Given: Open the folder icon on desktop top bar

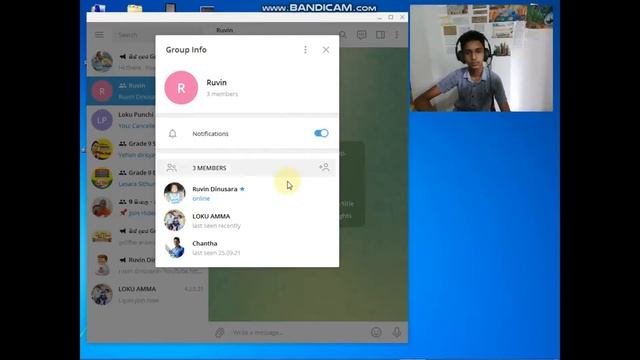Looking at the screenshot, I should pyautogui.click(x=135, y=8).
